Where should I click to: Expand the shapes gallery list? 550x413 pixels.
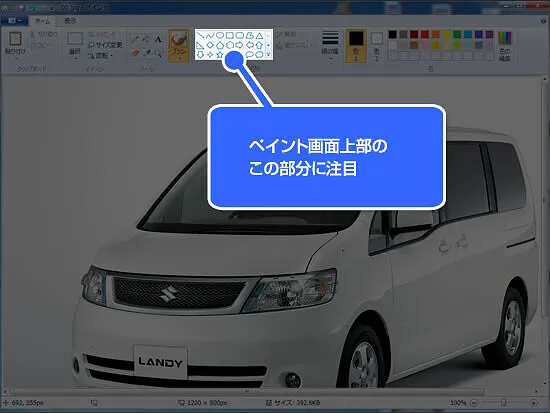click(x=268, y=54)
